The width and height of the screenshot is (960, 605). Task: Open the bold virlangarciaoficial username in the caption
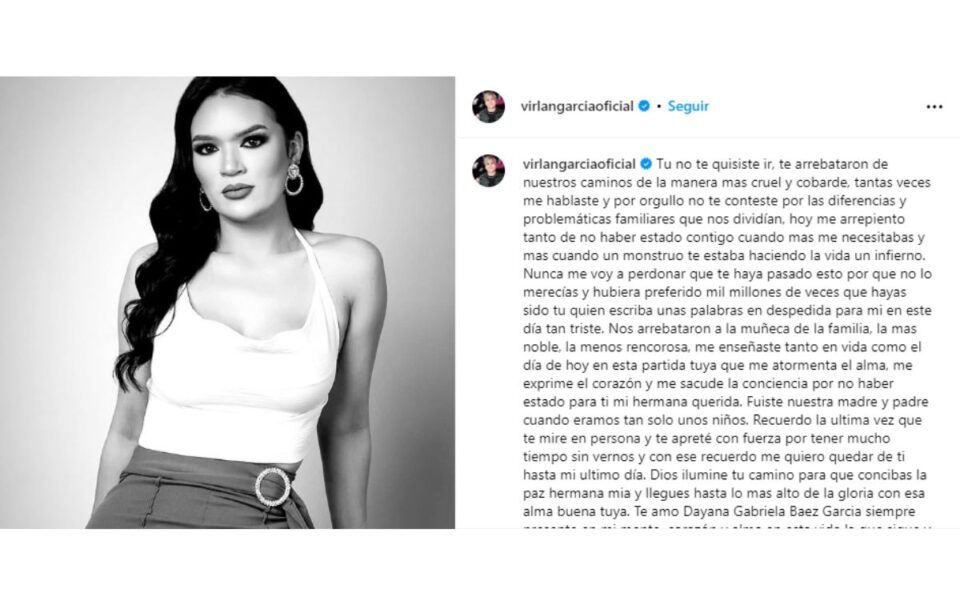(x=579, y=164)
